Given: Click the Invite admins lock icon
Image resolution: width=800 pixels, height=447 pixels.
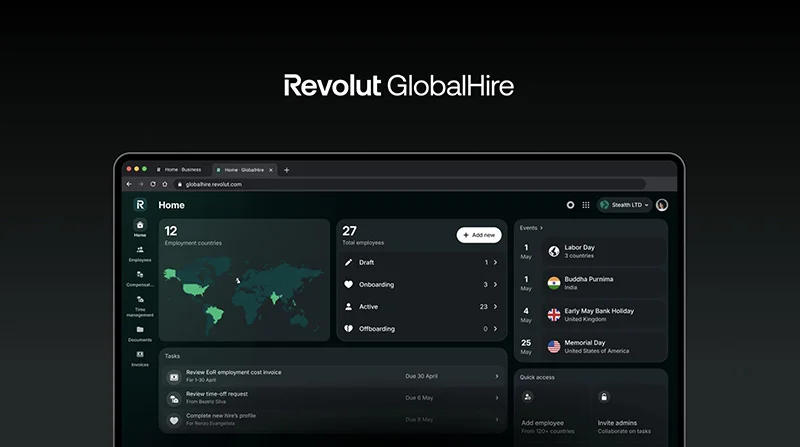Looking at the screenshot, I should pyautogui.click(x=604, y=396).
